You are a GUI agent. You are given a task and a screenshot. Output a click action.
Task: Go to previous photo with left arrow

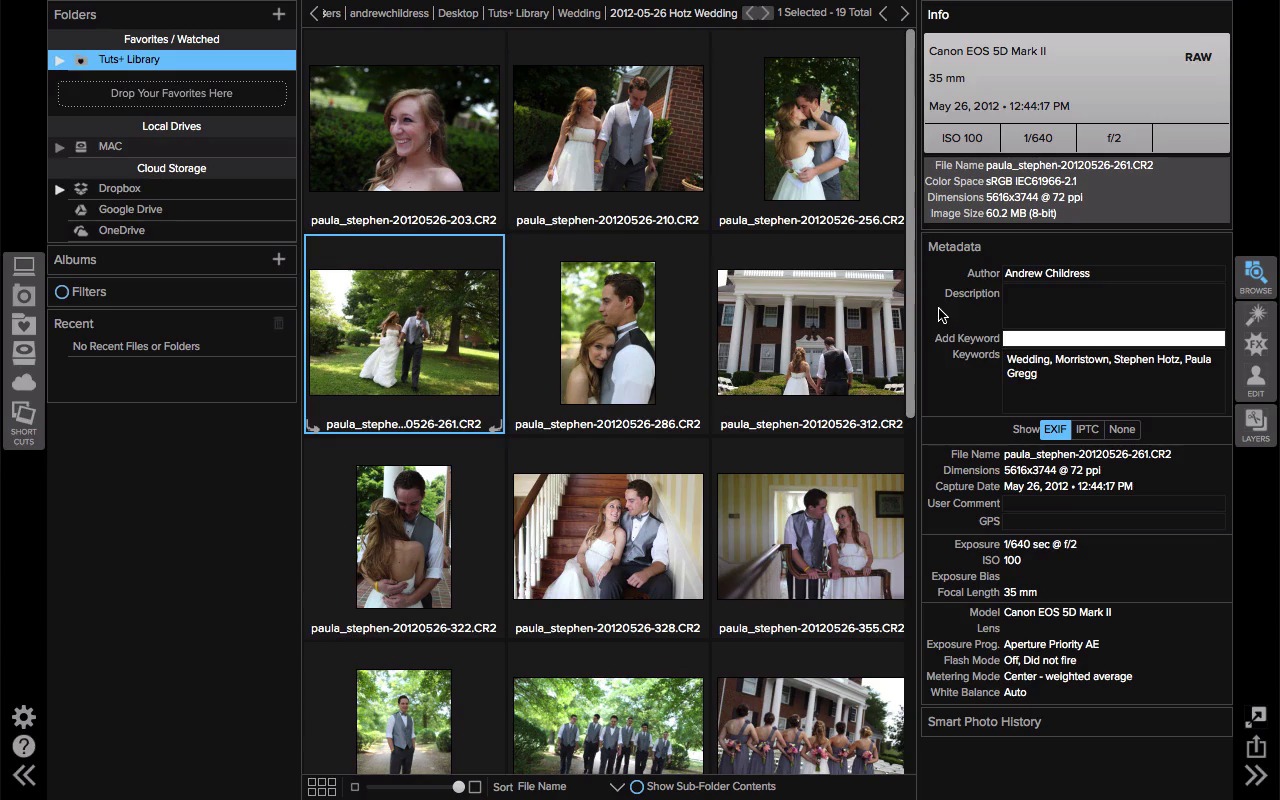883,13
